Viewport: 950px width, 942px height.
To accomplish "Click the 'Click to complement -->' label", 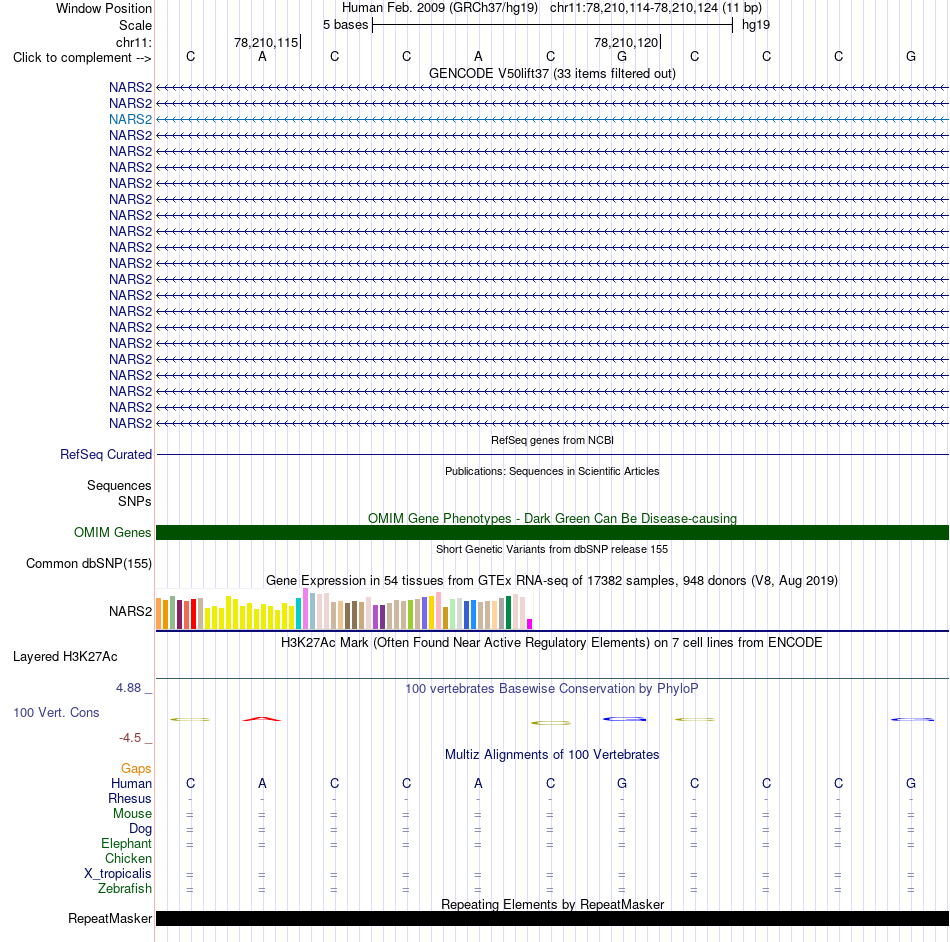I will [x=82, y=58].
